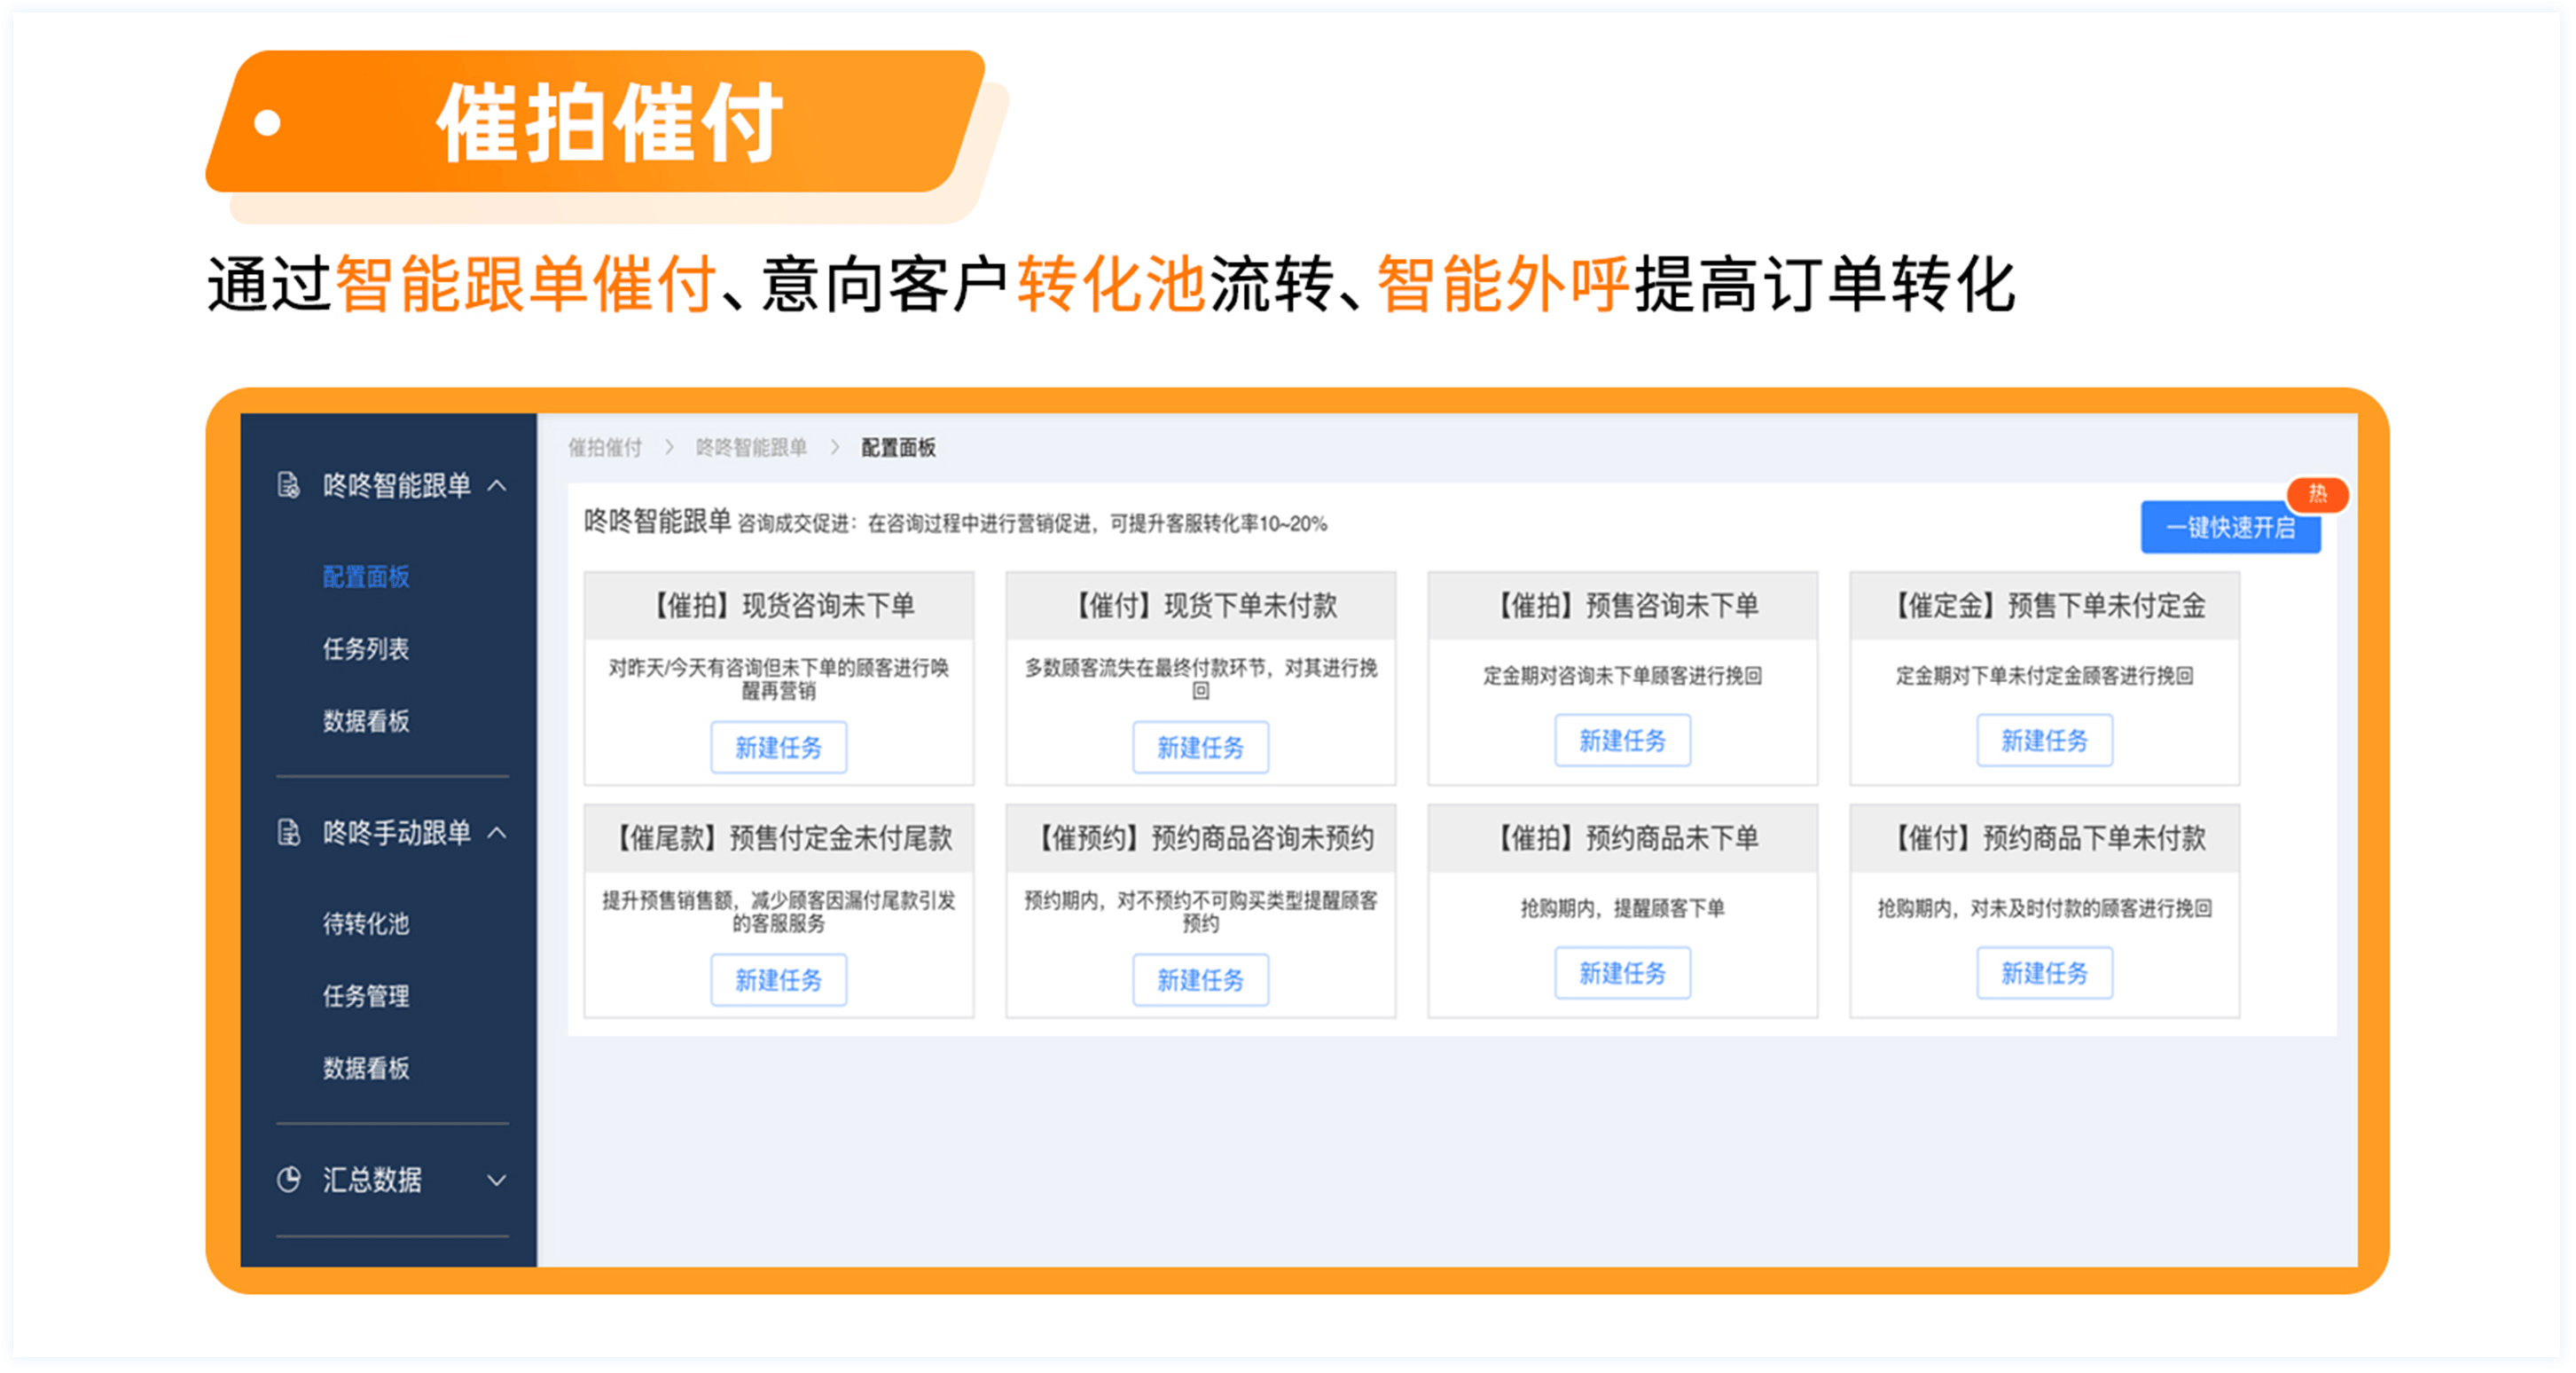Click the 一键快速开启 button
Image resolution: width=2576 pixels, height=1373 pixels.
tap(2230, 528)
